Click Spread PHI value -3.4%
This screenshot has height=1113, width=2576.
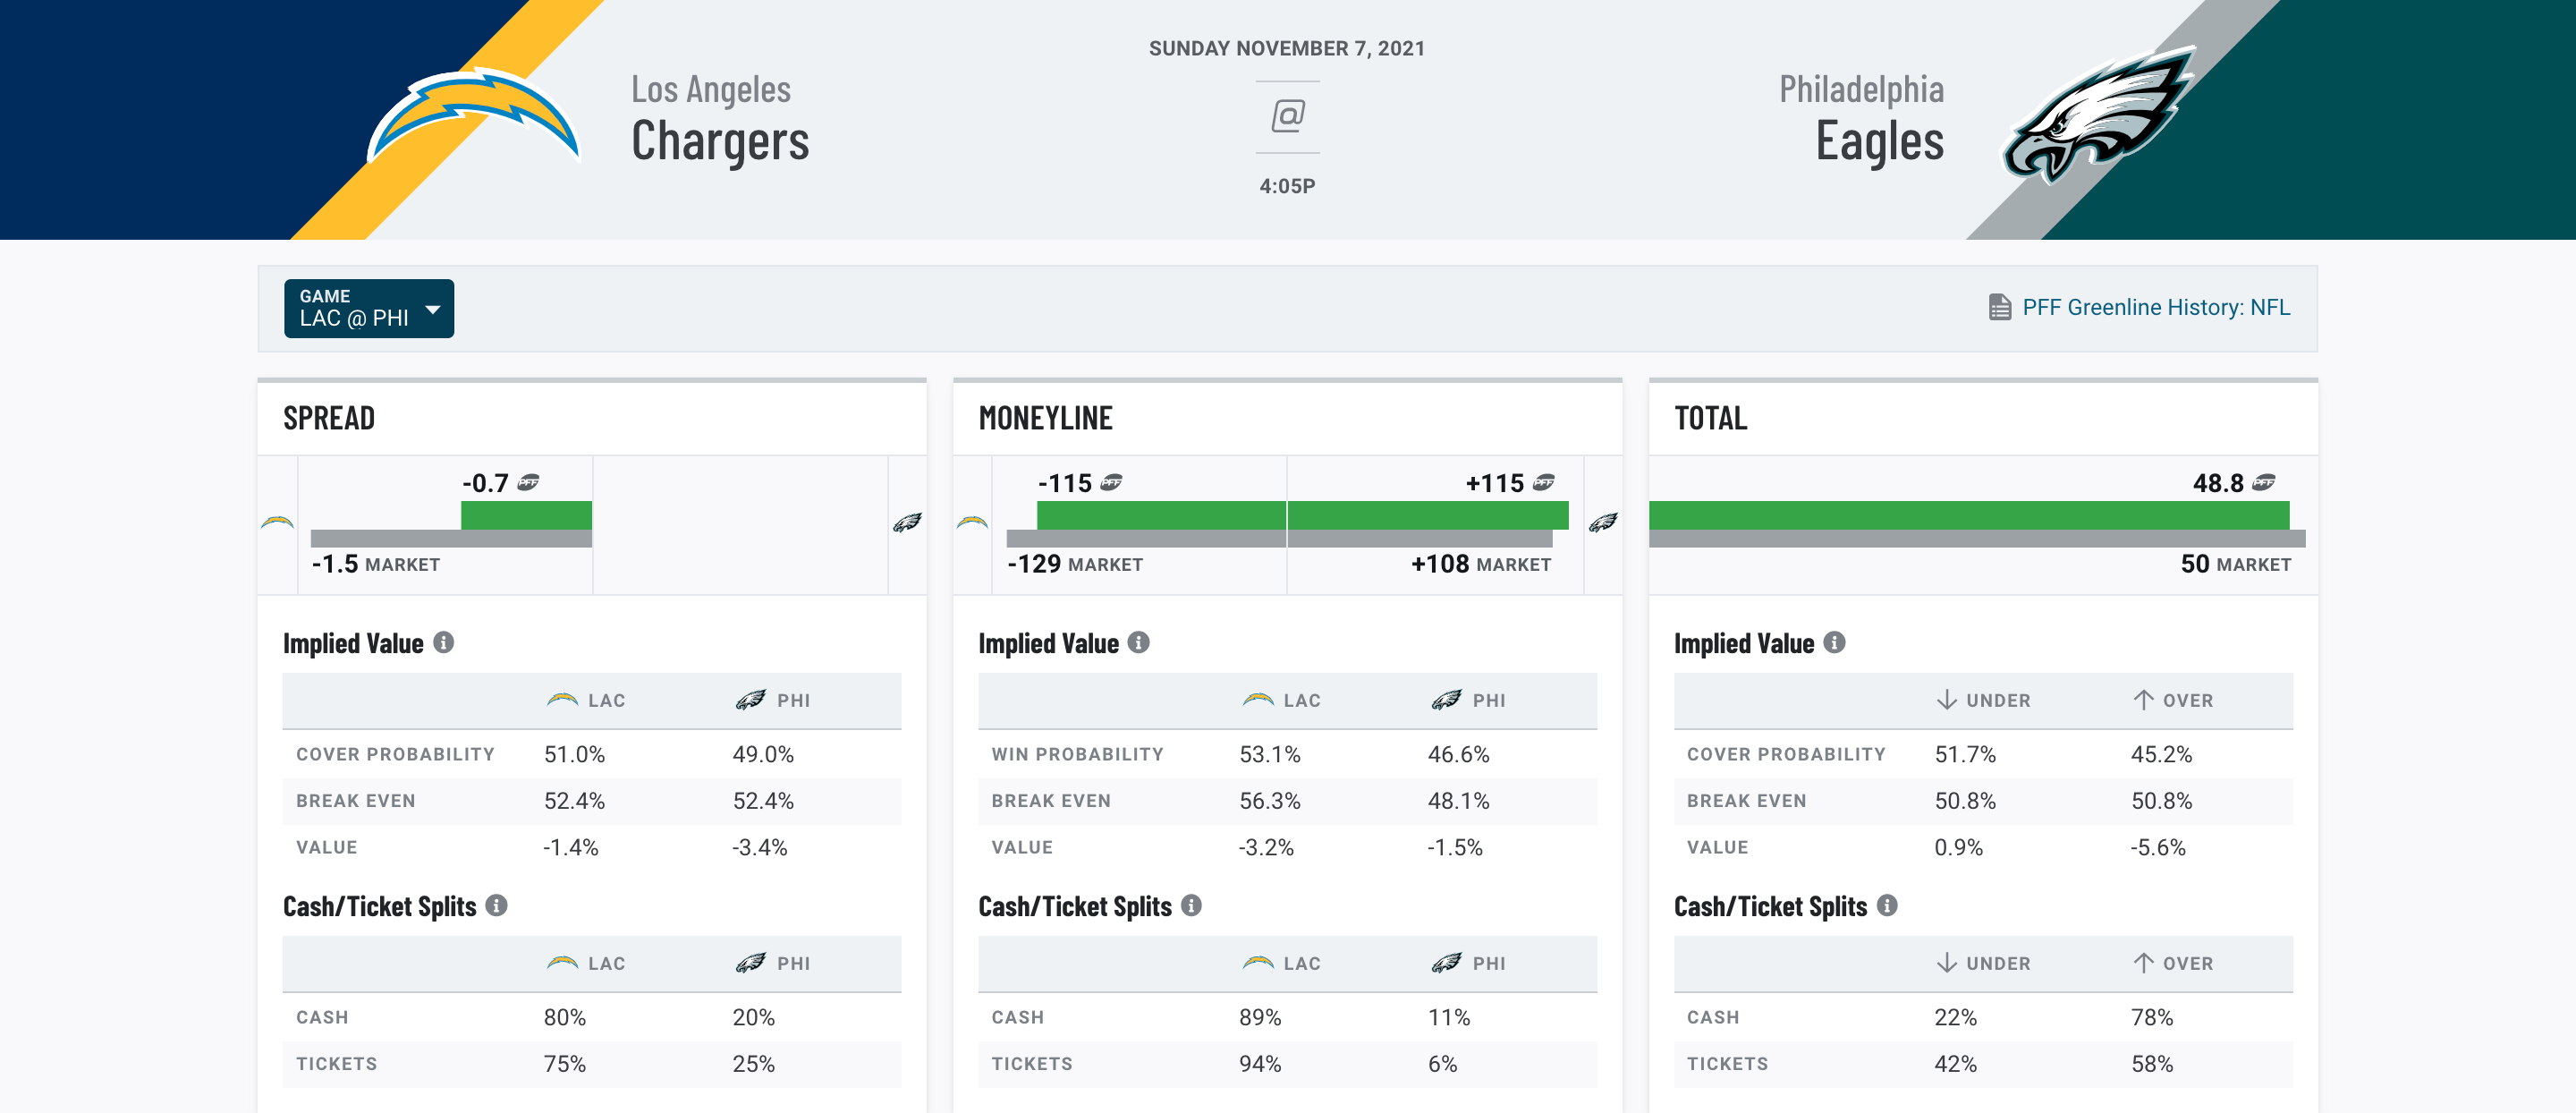pyautogui.click(x=759, y=847)
